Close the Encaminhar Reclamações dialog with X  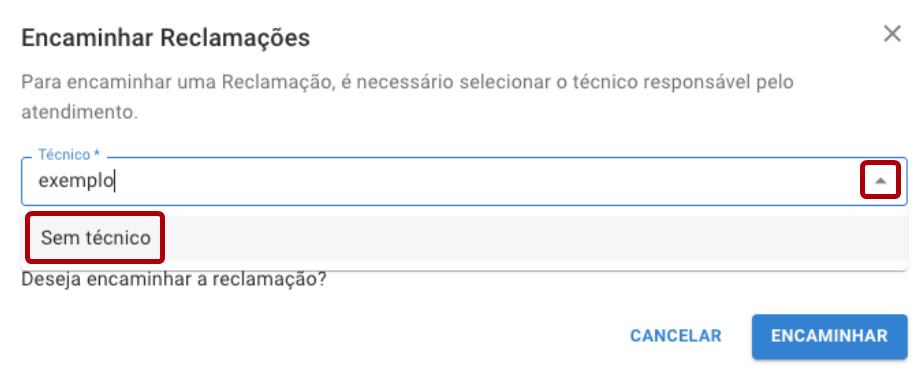tap(892, 34)
